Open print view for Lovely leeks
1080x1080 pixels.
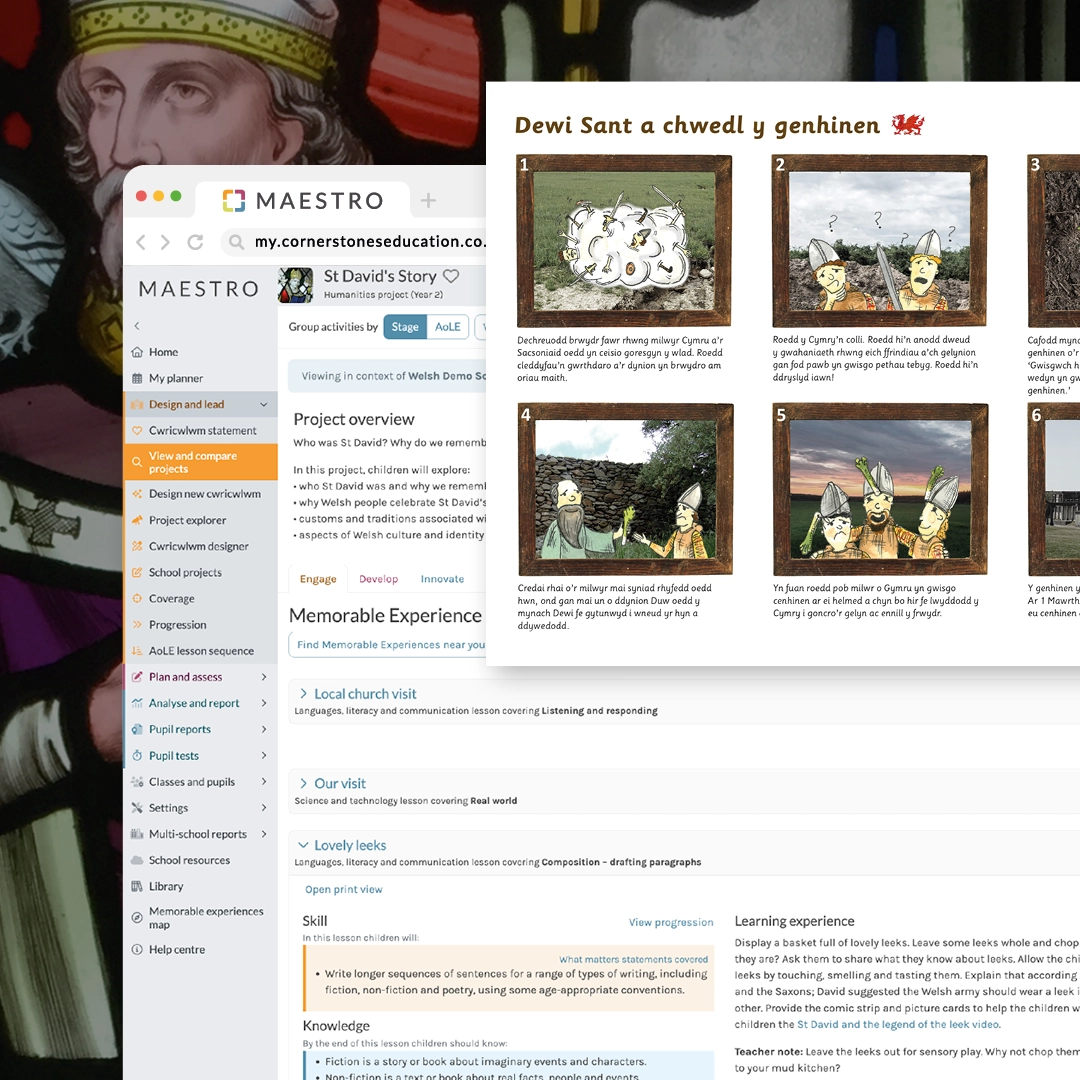pos(344,889)
